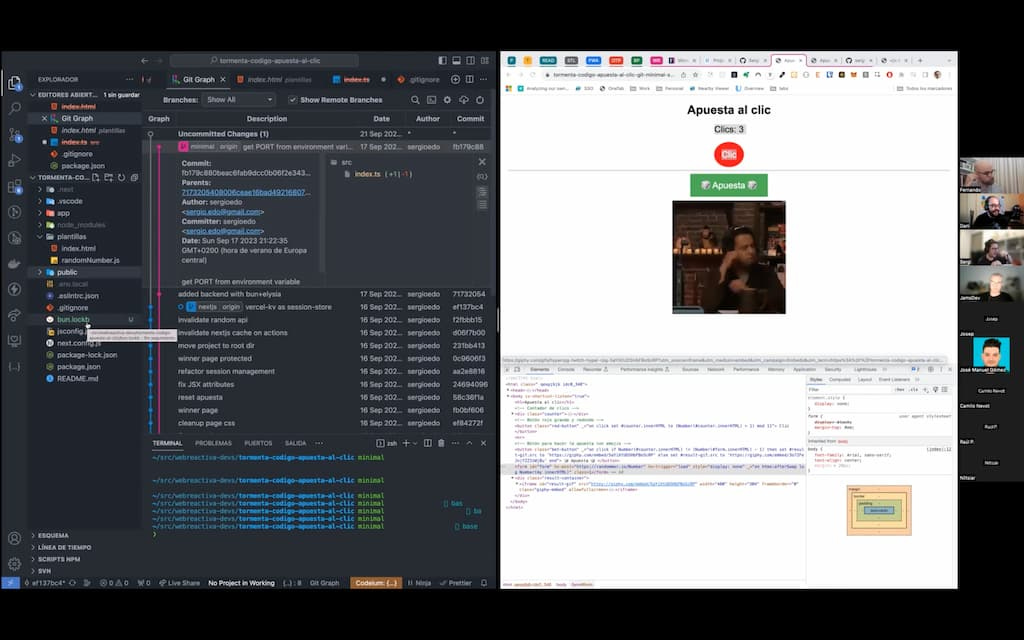The image size is (1024, 640).
Task: Split the editor to the right
Action: [470, 79]
